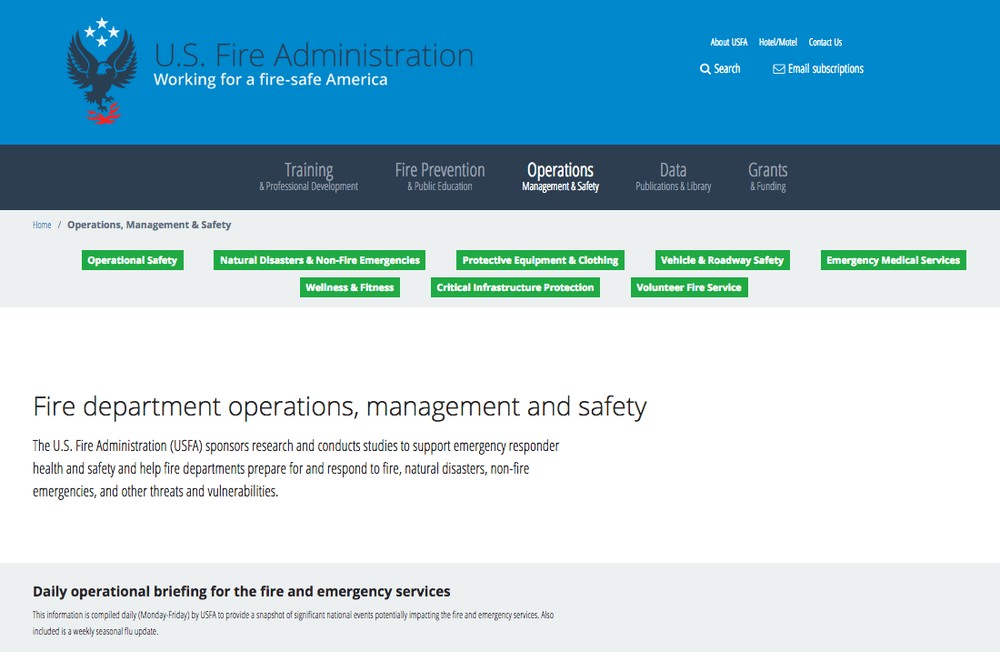
Task: Select the Vehicle & Roadway Safety tag
Action: point(722,260)
